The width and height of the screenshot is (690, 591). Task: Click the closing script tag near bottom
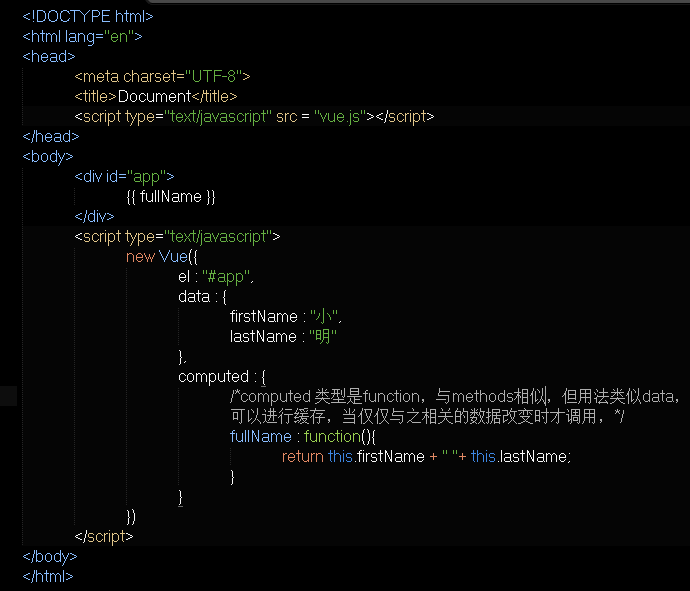[x=104, y=537]
